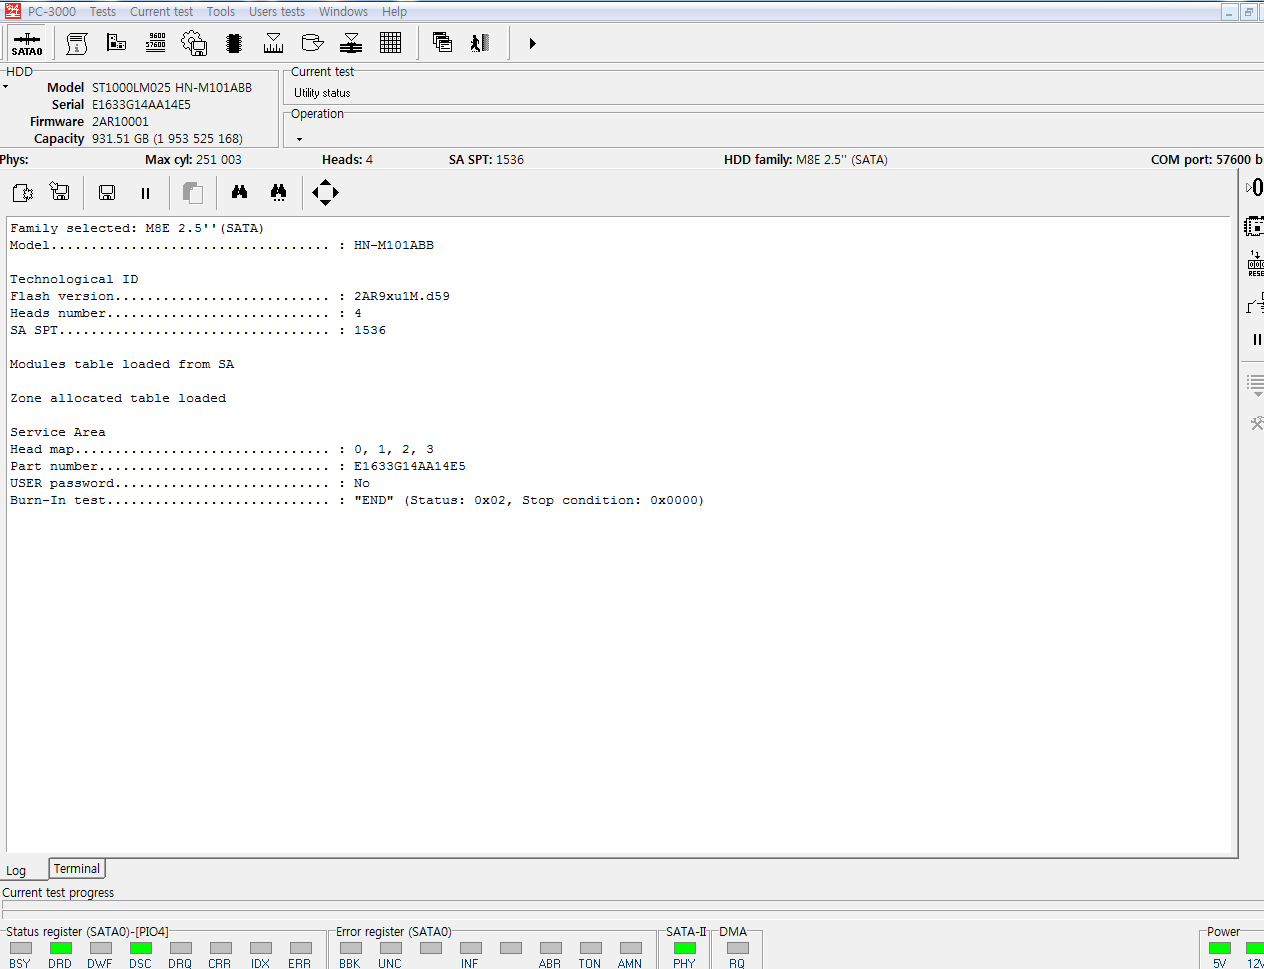Open the Tools menu

pyautogui.click(x=221, y=11)
